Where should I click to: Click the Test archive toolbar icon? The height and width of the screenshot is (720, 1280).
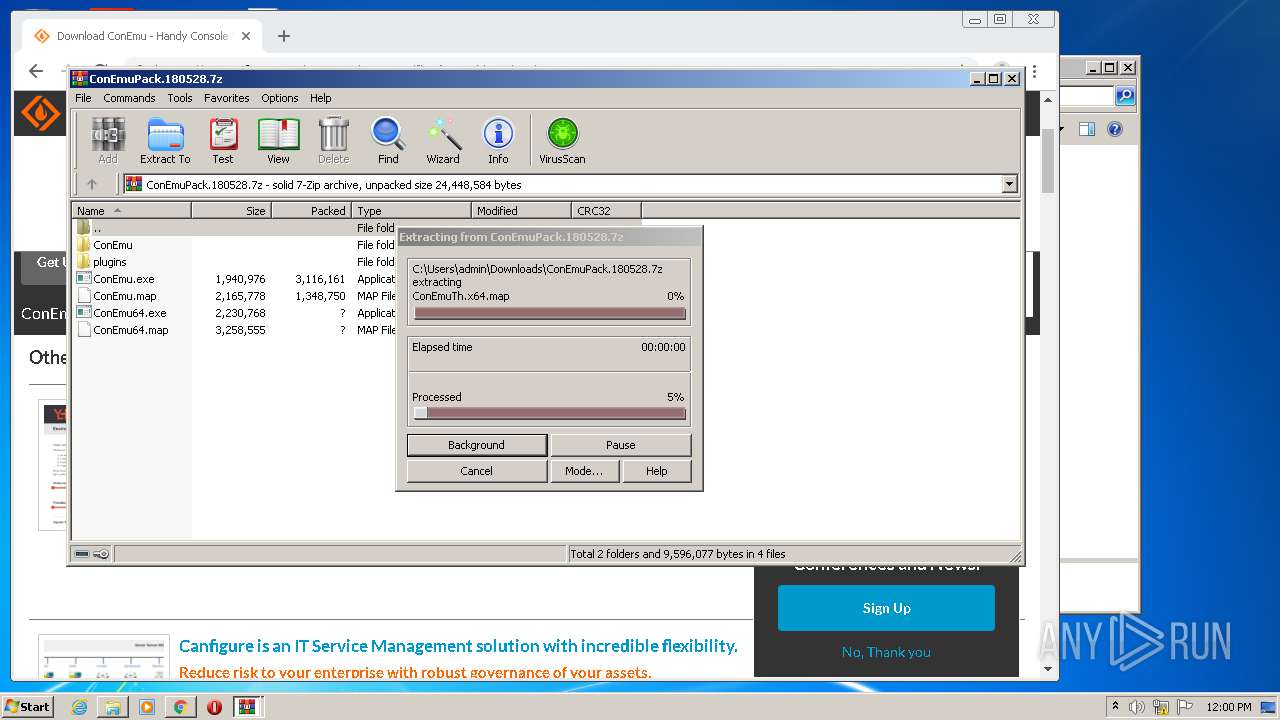[x=223, y=140]
